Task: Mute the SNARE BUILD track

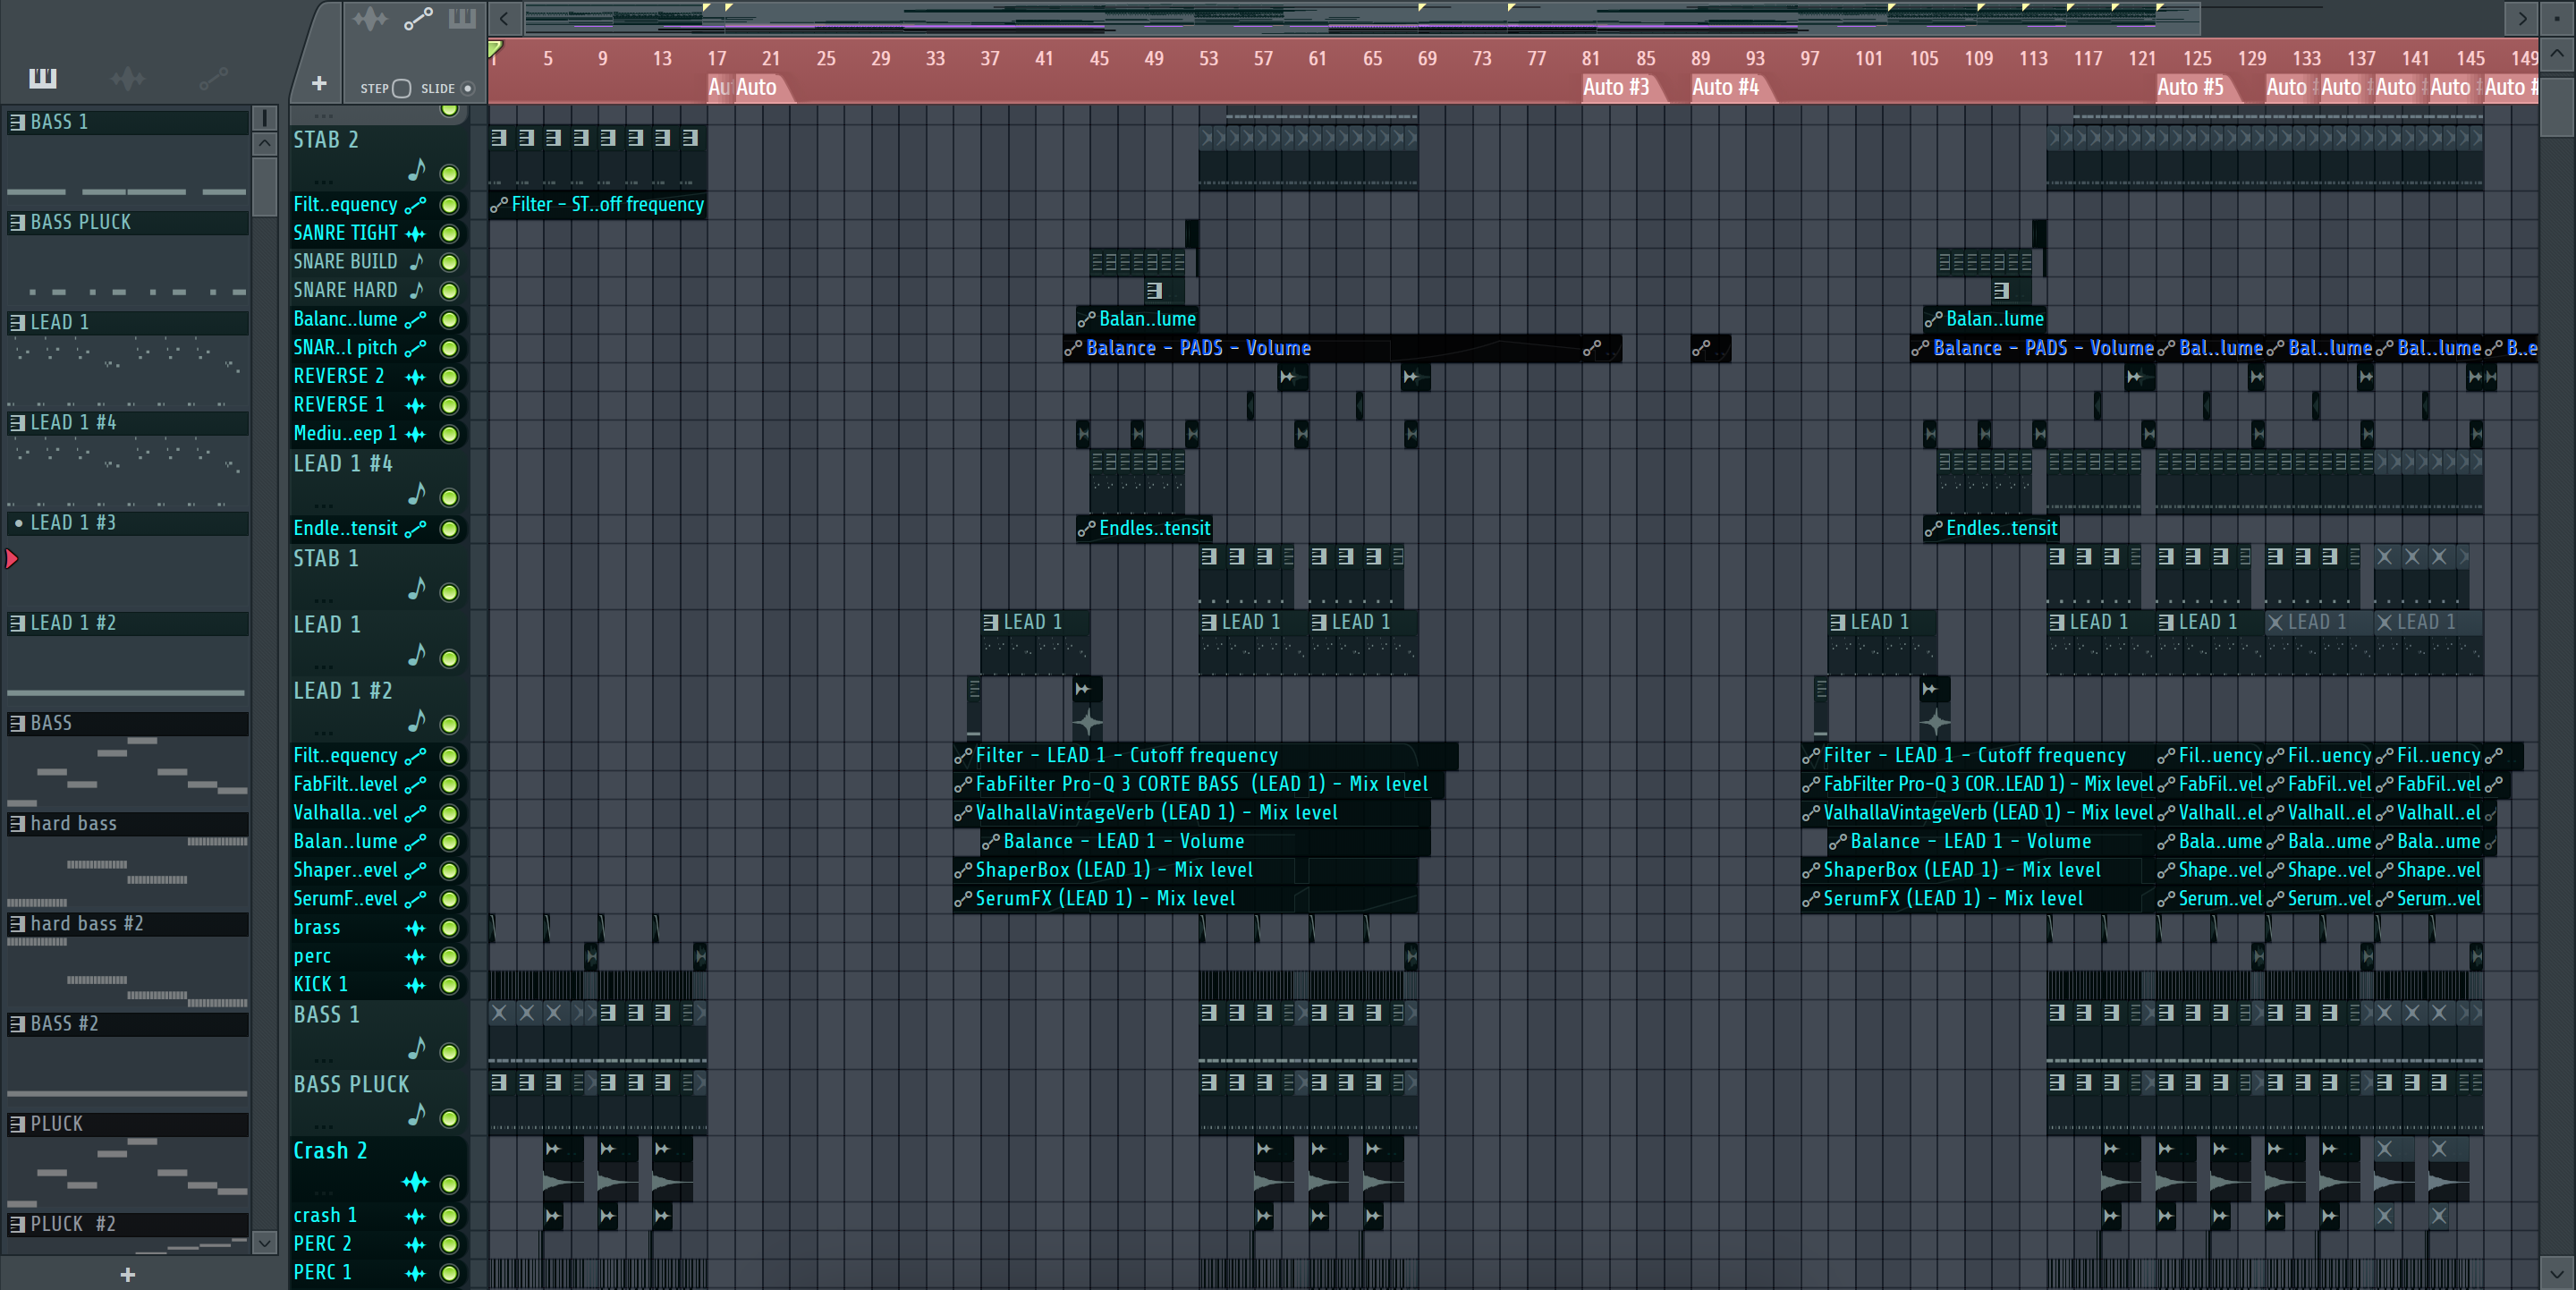Action: tap(450, 262)
